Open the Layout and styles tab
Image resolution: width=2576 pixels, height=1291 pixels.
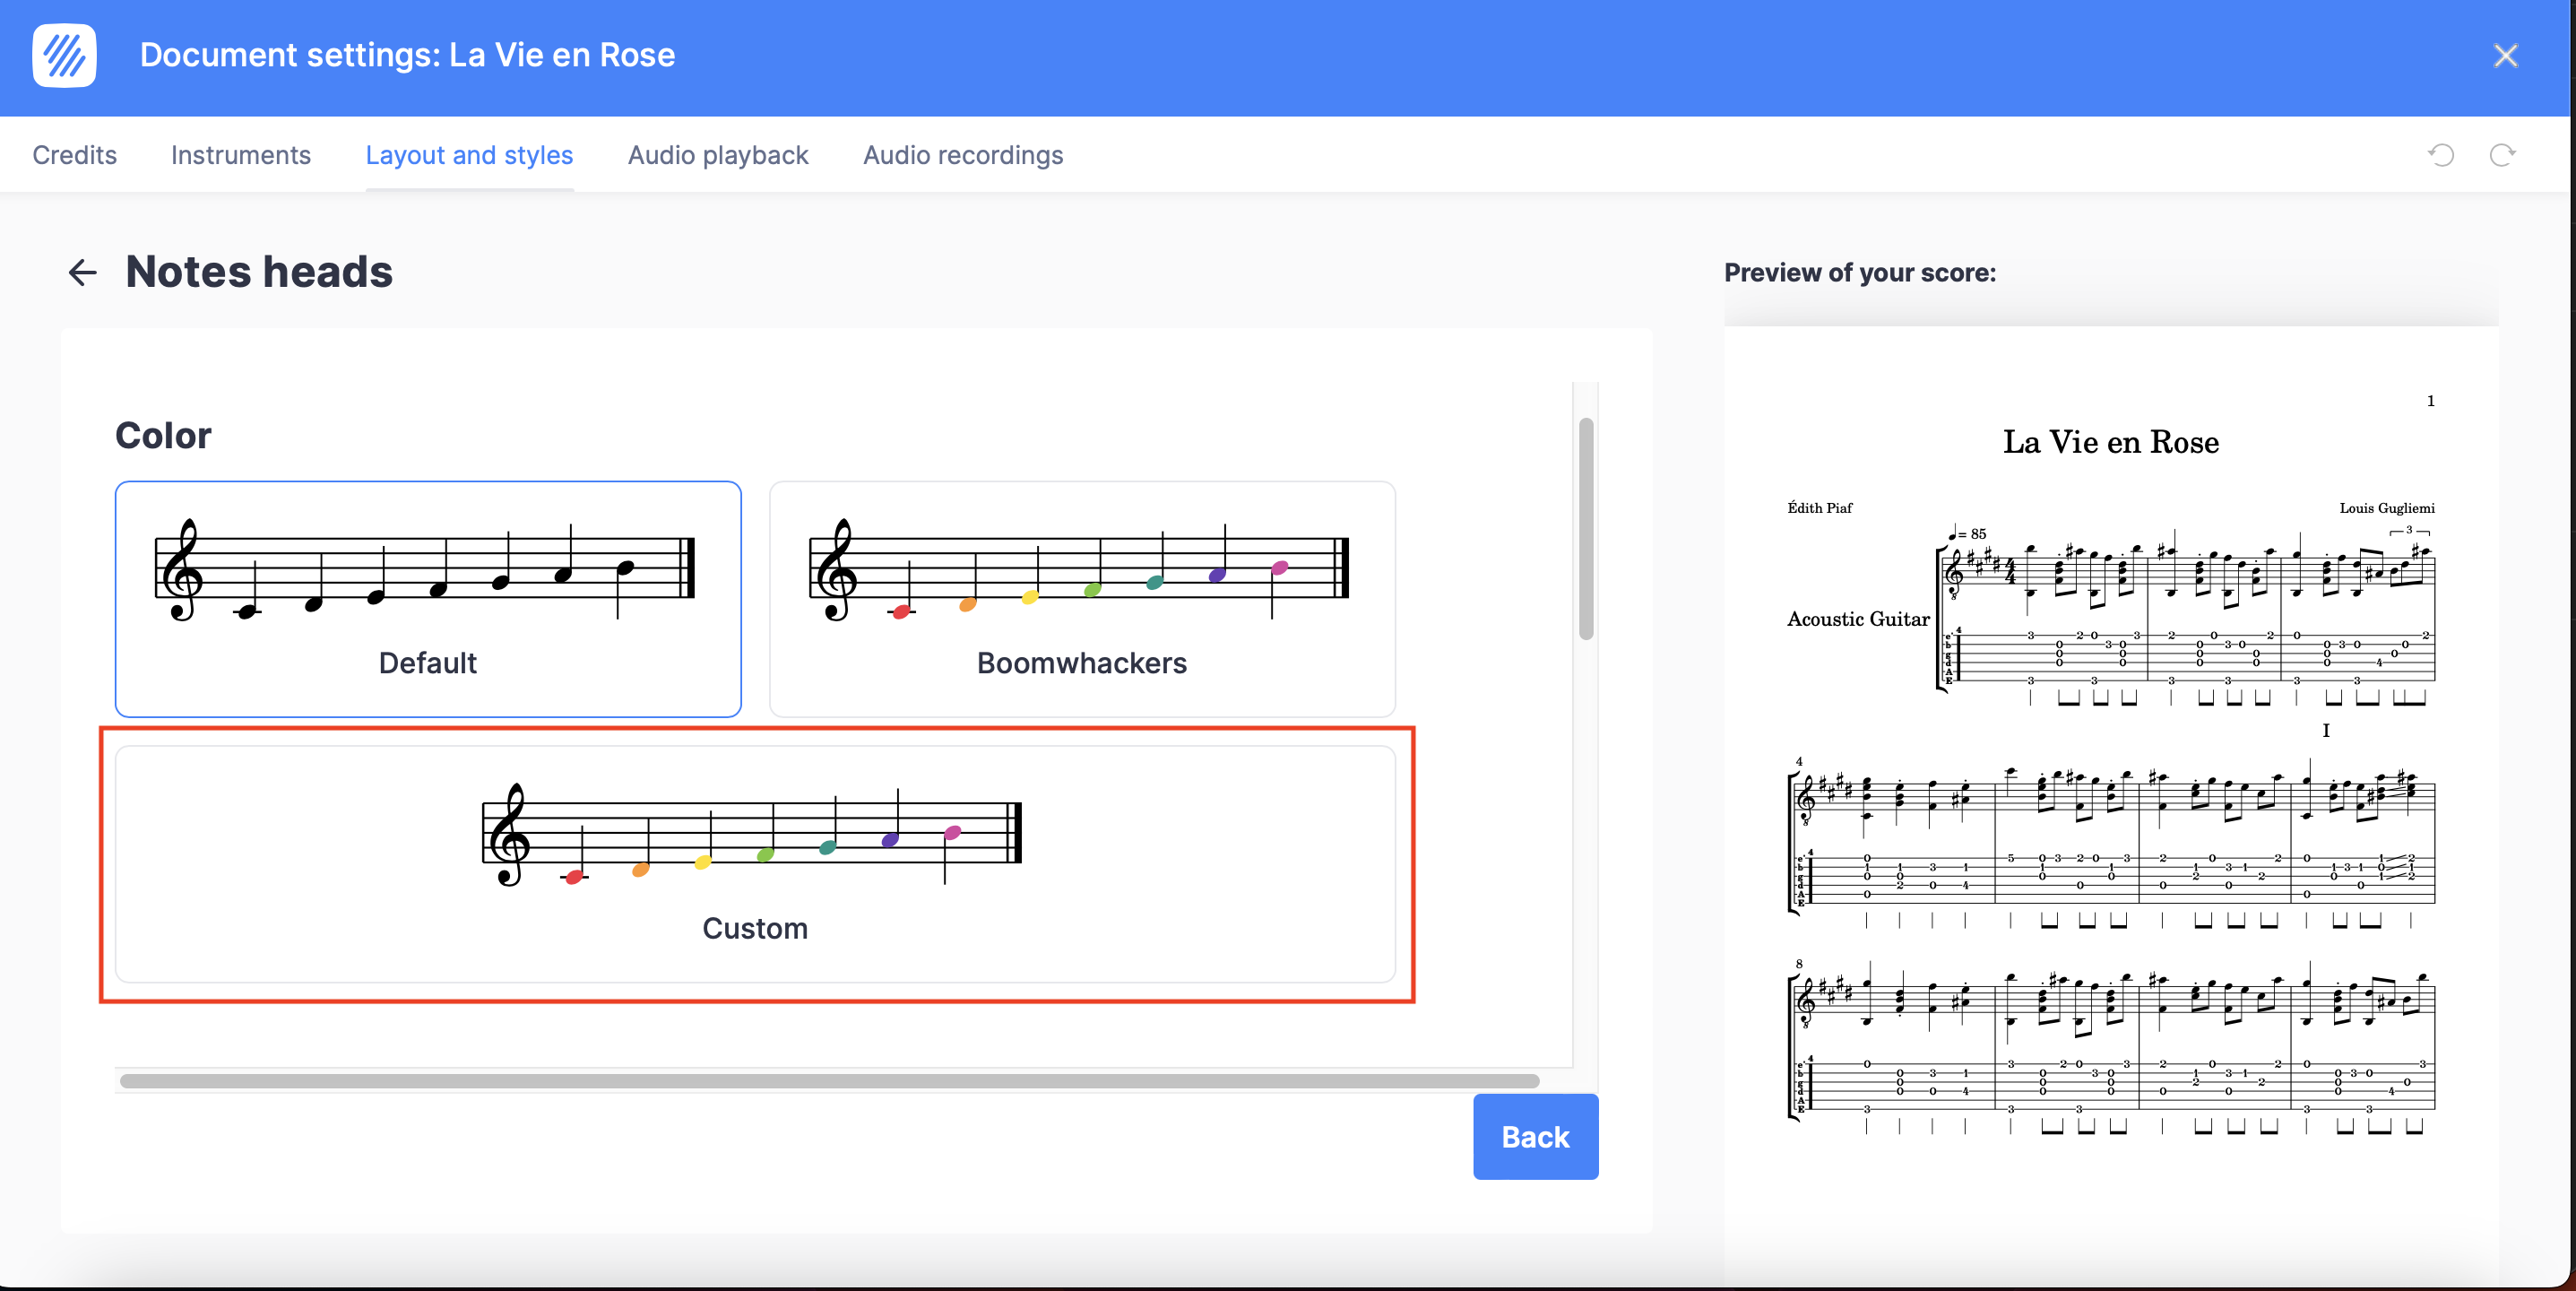tap(469, 155)
